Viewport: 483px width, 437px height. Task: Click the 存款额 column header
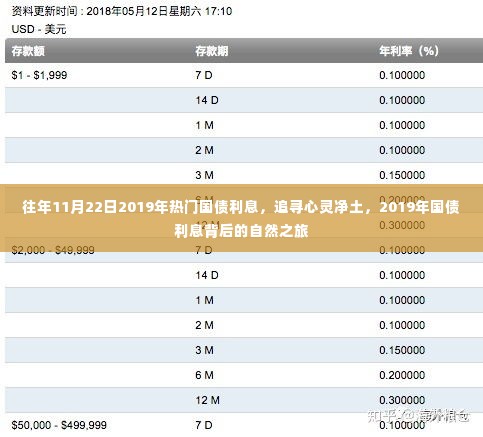click(x=28, y=51)
